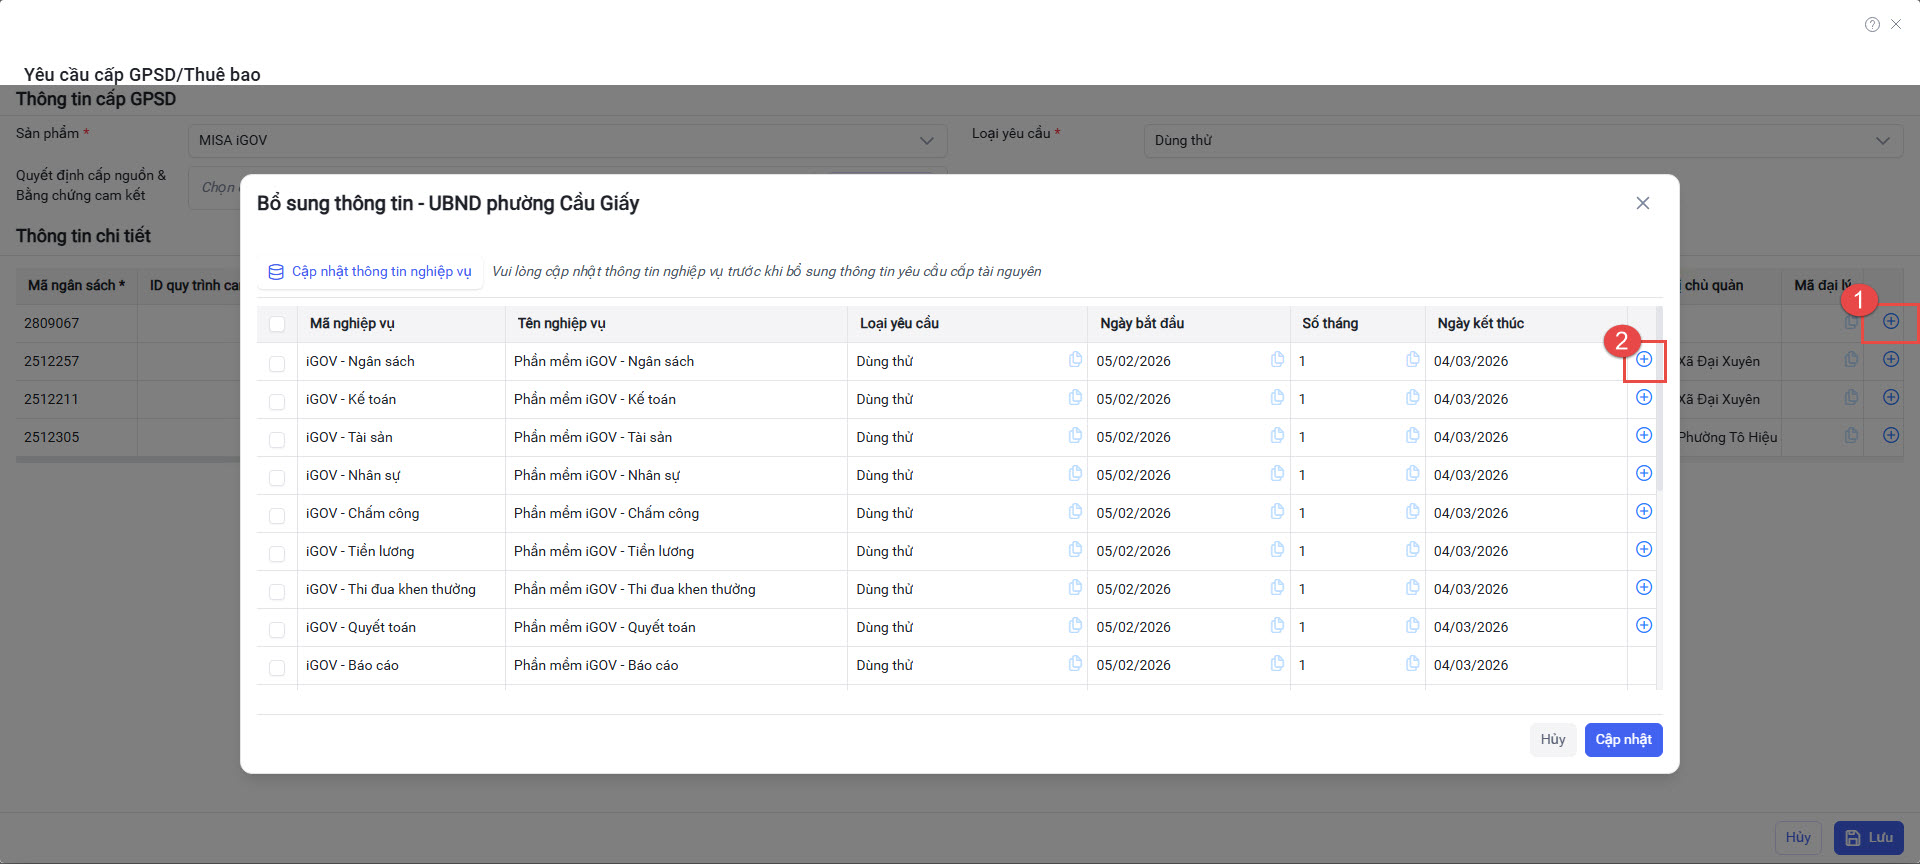Expand the Loại yêu cầu dropdown showing Dùng thử

coord(1522,141)
